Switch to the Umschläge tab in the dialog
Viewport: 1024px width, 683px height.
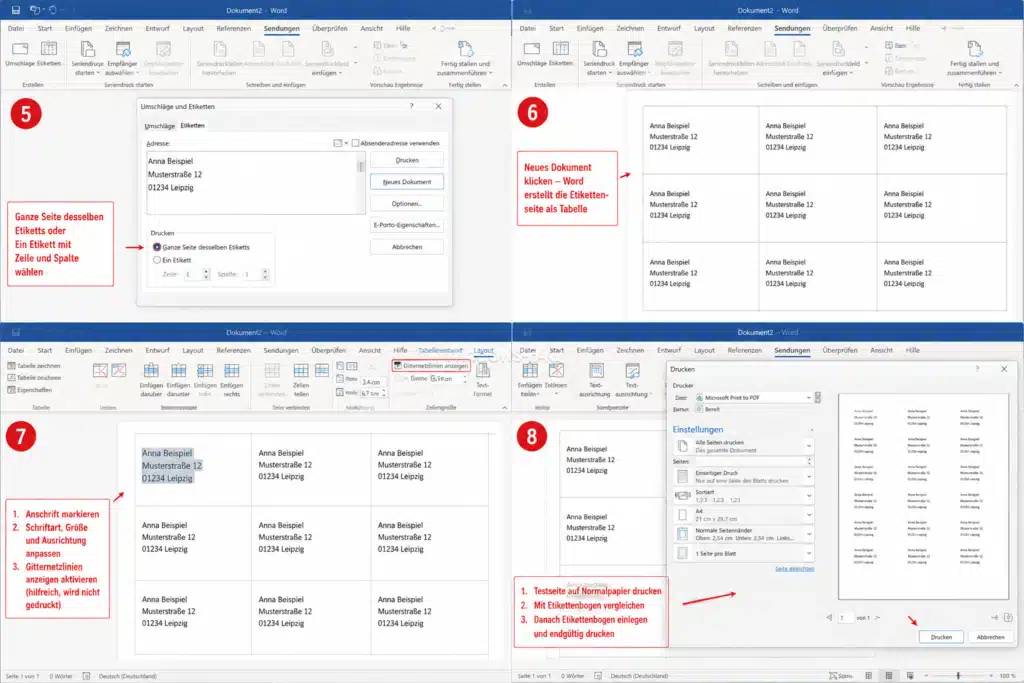click(x=159, y=126)
